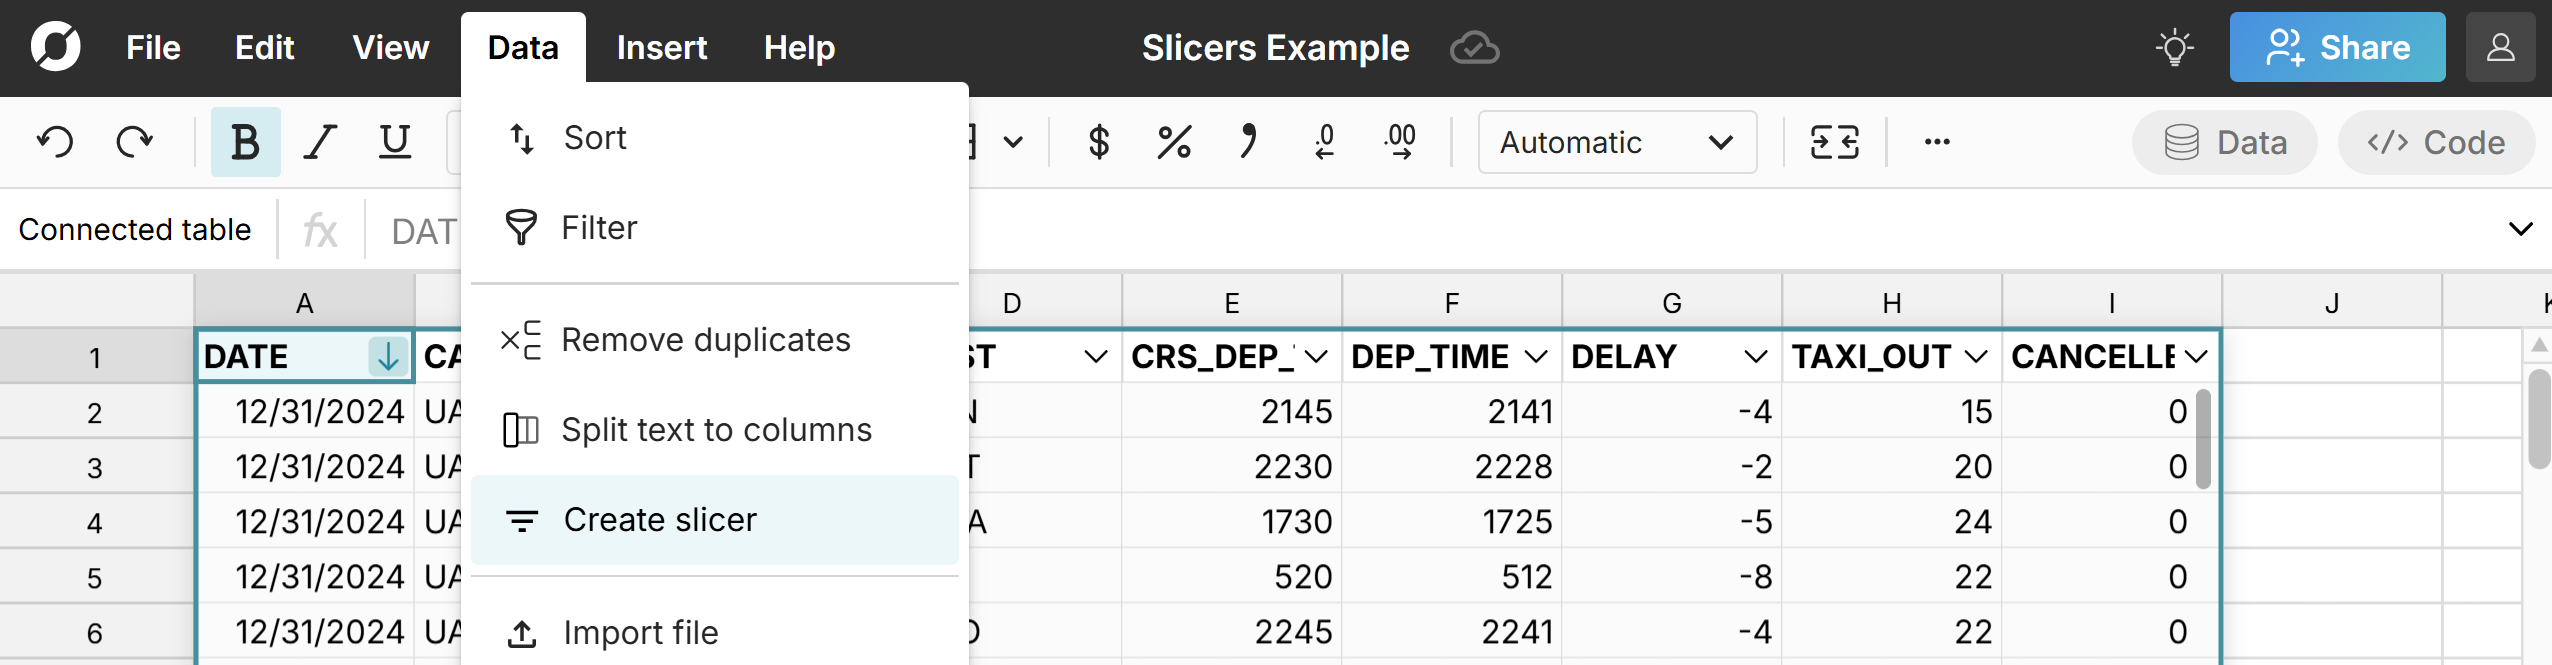Expand the DELAY column filter dropdown
Image resolution: width=2552 pixels, height=665 pixels.
pyautogui.click(x=1754, y=357)
